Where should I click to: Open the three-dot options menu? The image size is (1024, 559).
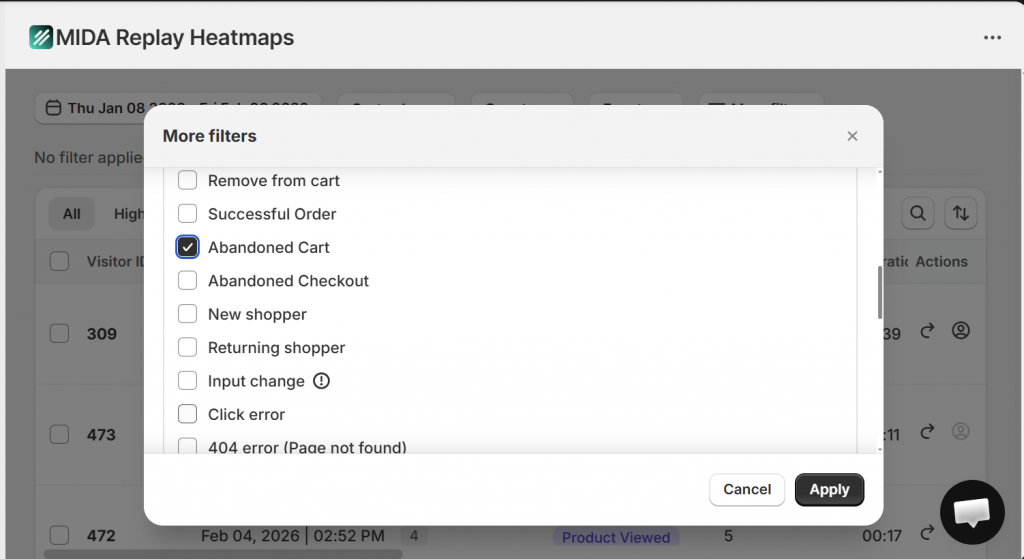(992, 38)
